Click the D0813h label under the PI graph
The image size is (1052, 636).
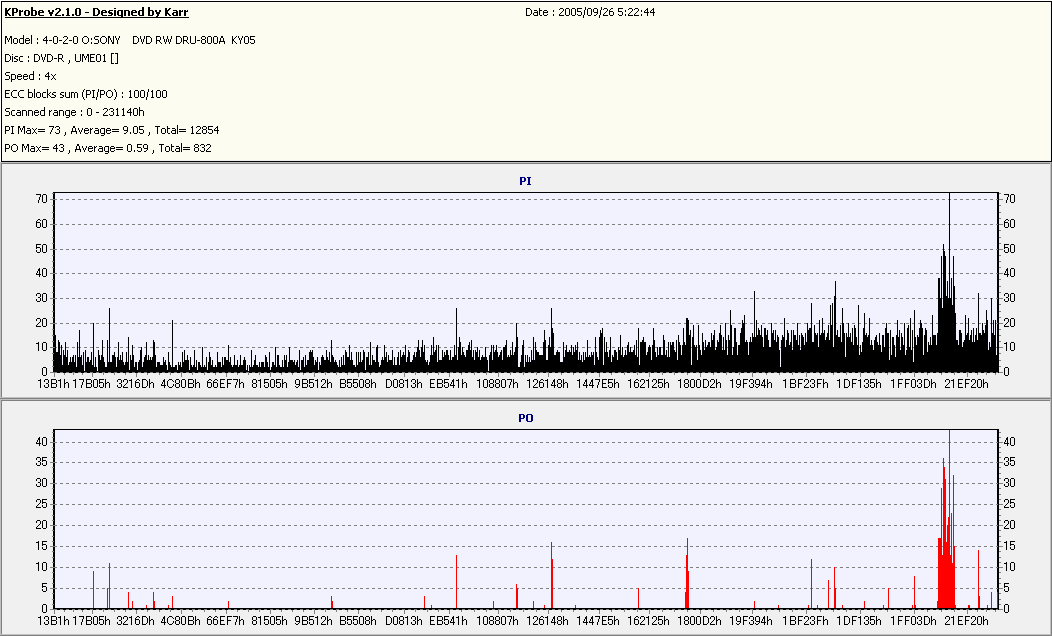(x=404, y=384)
